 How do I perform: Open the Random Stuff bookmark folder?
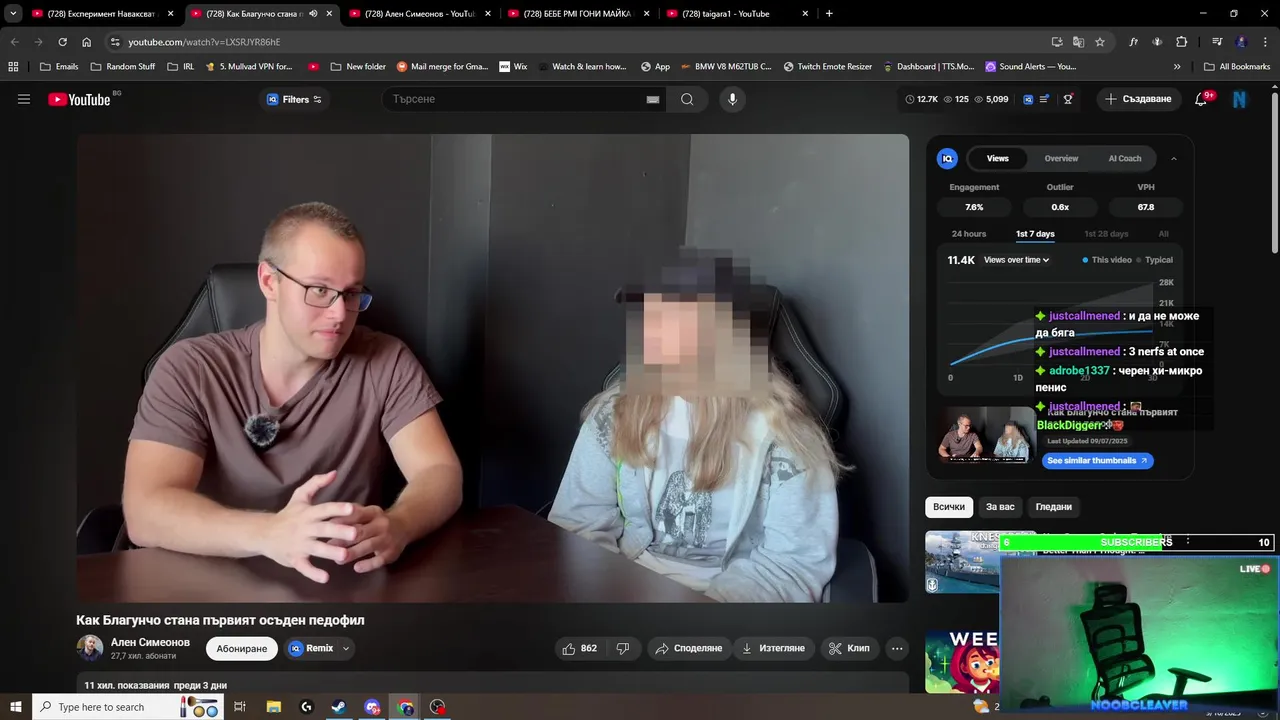click(x=123, y=67)
